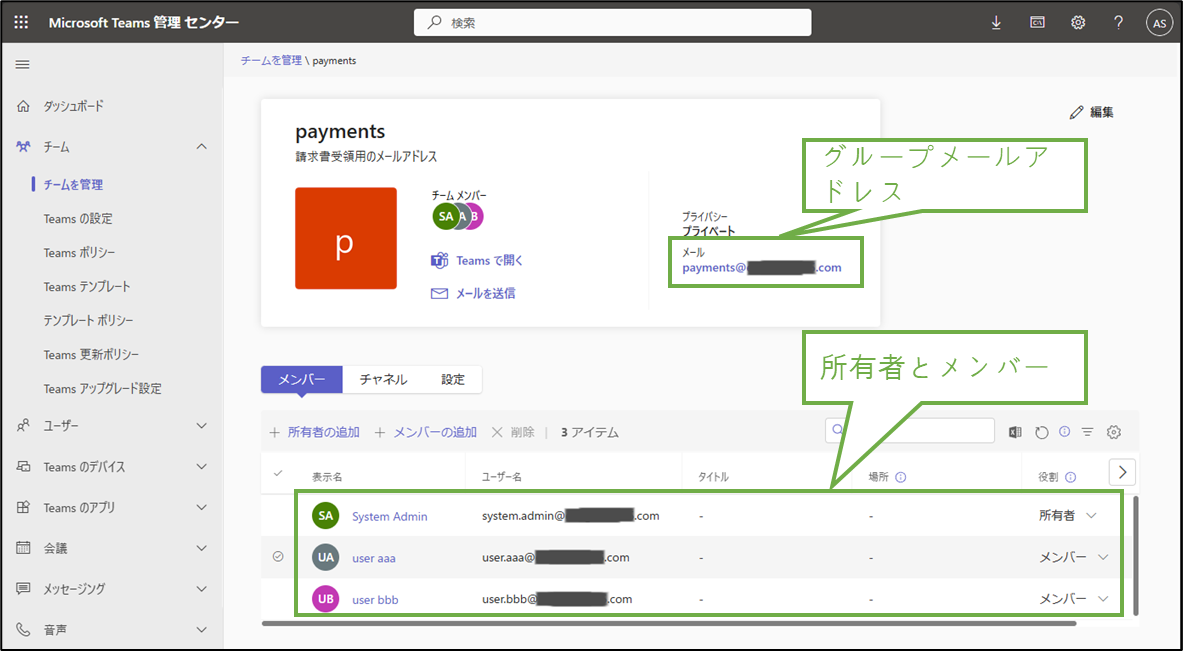Viewport: 1183px width, 651px height.
Task: Click the help question mark icon
Action: pyautogui.click(x=1119, y=23)
